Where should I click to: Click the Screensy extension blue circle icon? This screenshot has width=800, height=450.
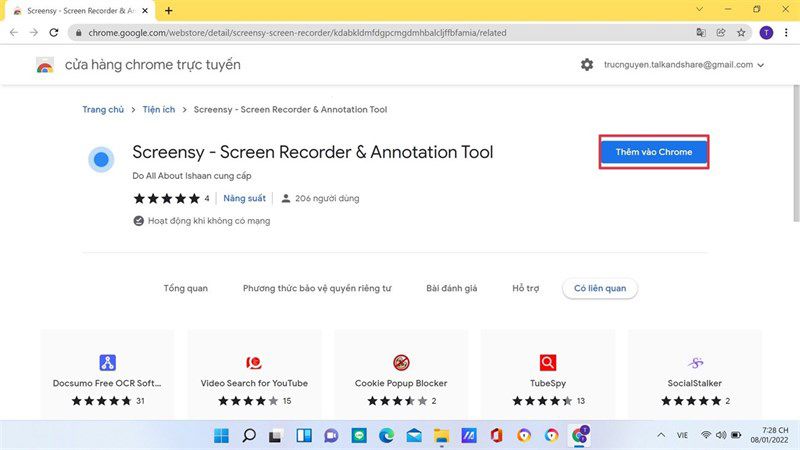pyautogui.click(x=101, y=160)
